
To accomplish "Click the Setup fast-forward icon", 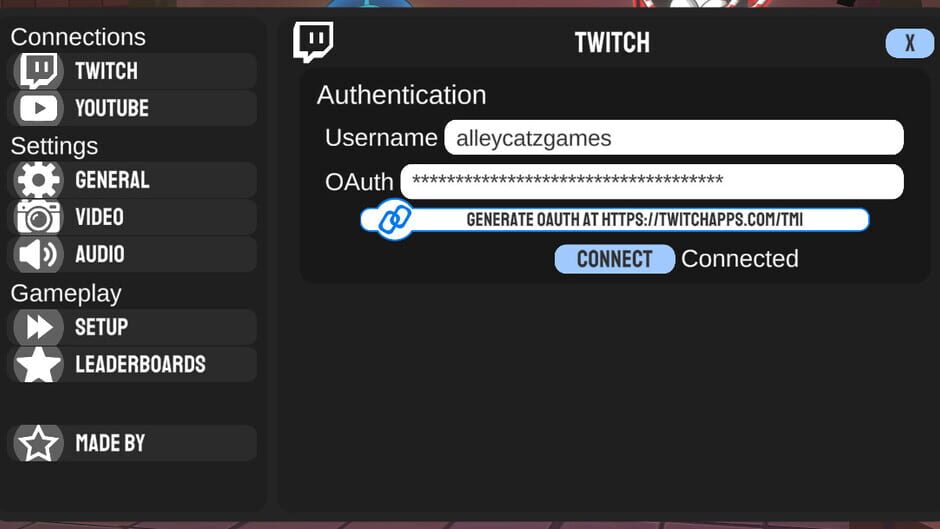I will click(40, 327).
